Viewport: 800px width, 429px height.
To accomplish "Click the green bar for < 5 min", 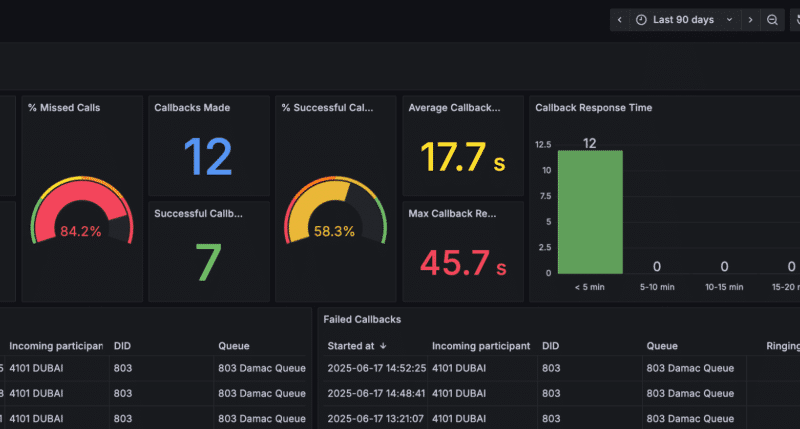I will pyautogui.click(x=589, y=212).
